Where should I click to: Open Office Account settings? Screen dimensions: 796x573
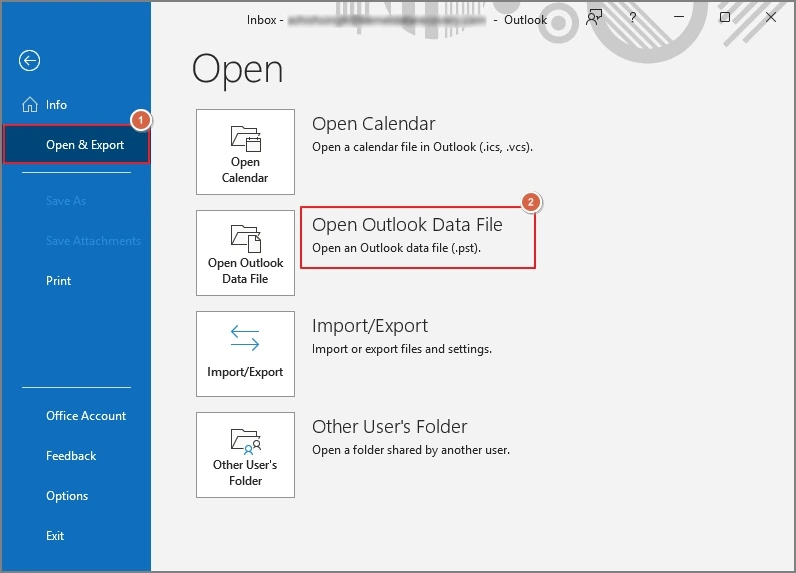(x=86, y=416)
